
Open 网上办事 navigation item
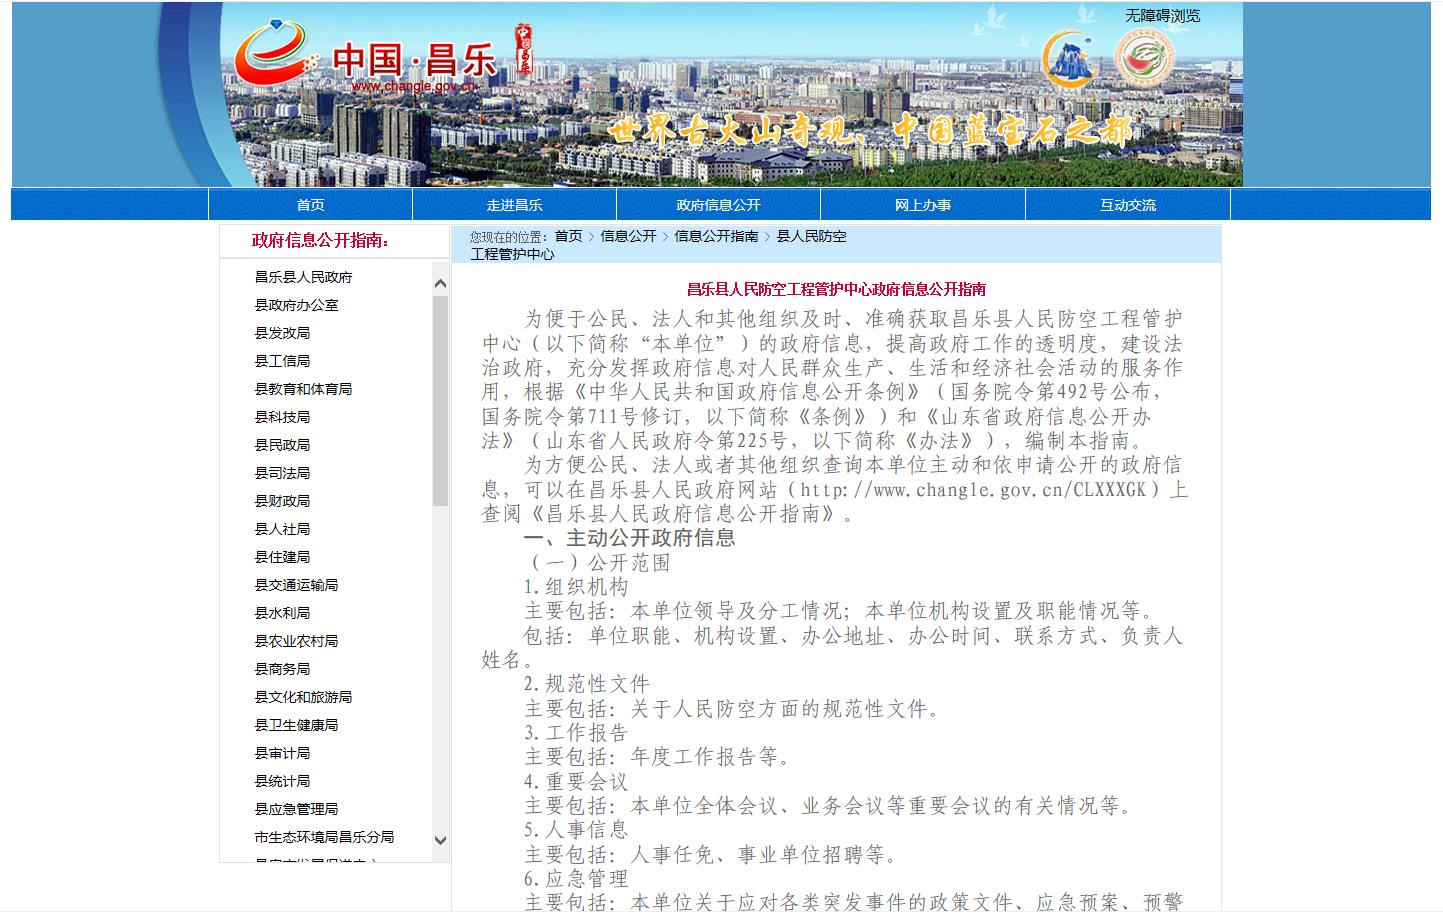click(922, 205)
